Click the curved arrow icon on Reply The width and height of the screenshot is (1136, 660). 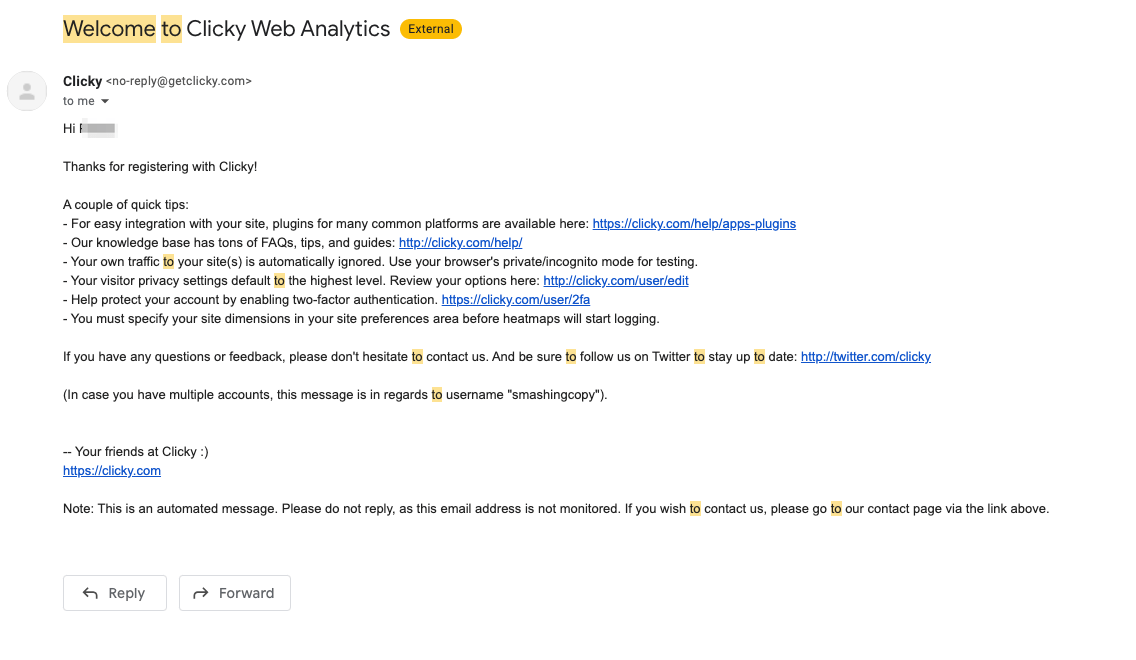point(90,593)
